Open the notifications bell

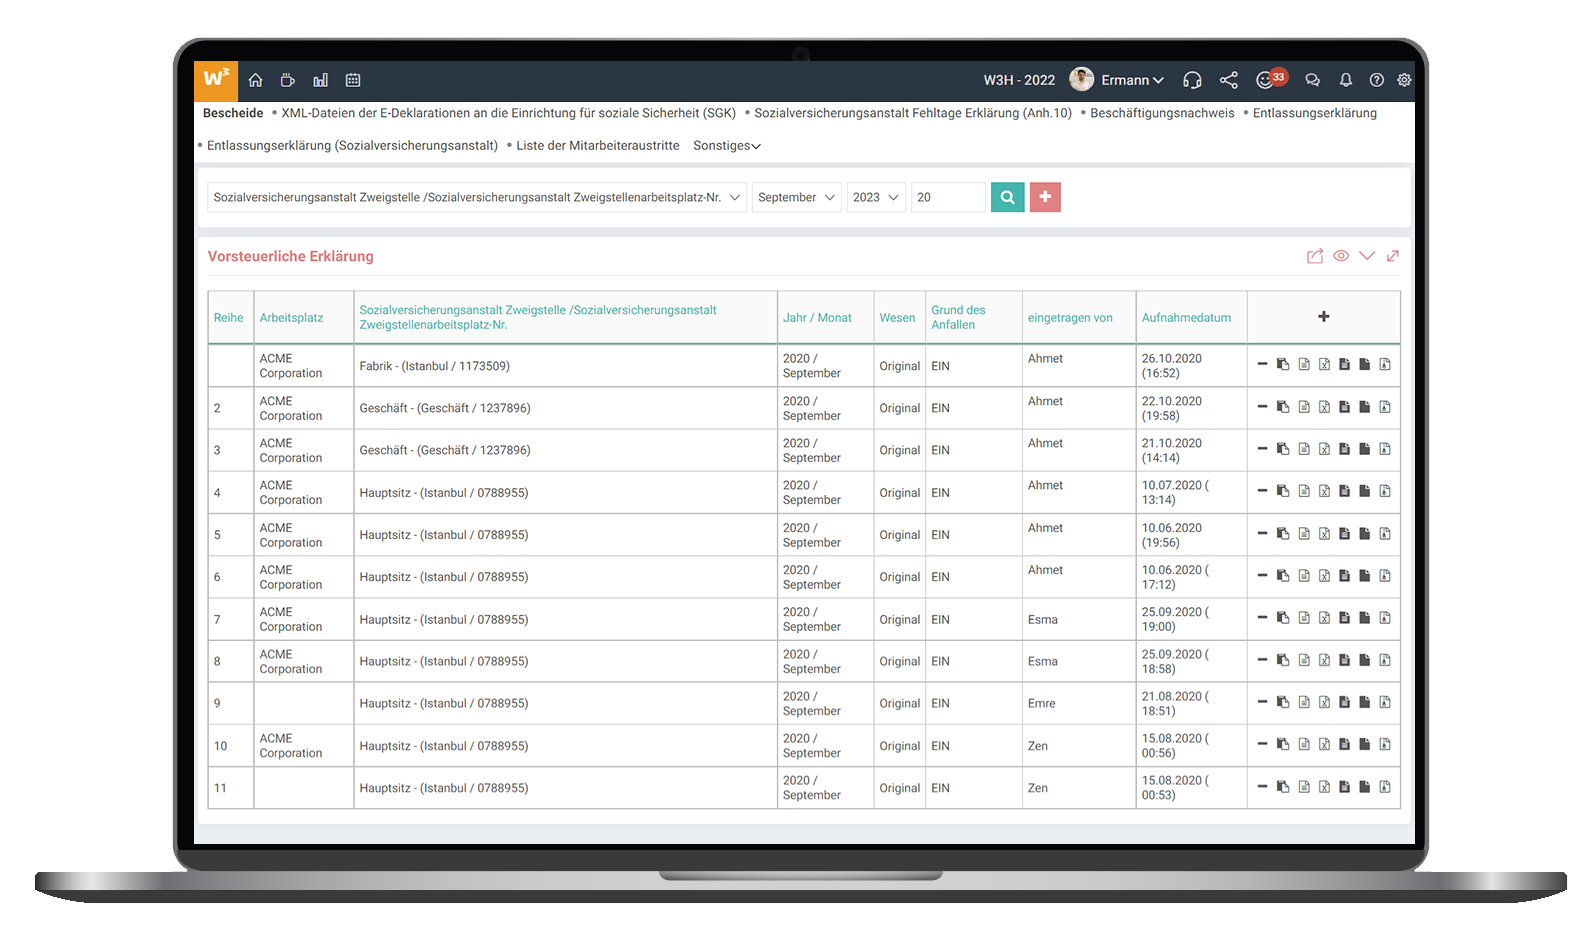pos(1346,80)
